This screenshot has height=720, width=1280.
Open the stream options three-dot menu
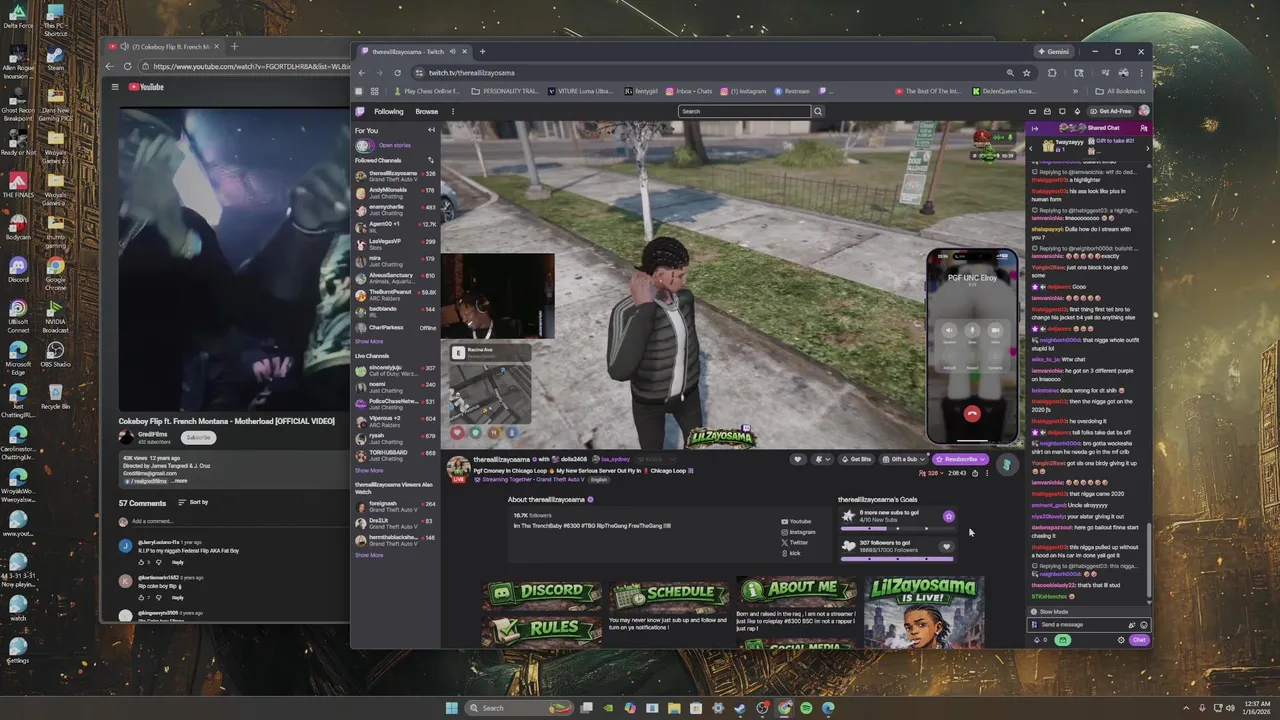pos(987,473)
